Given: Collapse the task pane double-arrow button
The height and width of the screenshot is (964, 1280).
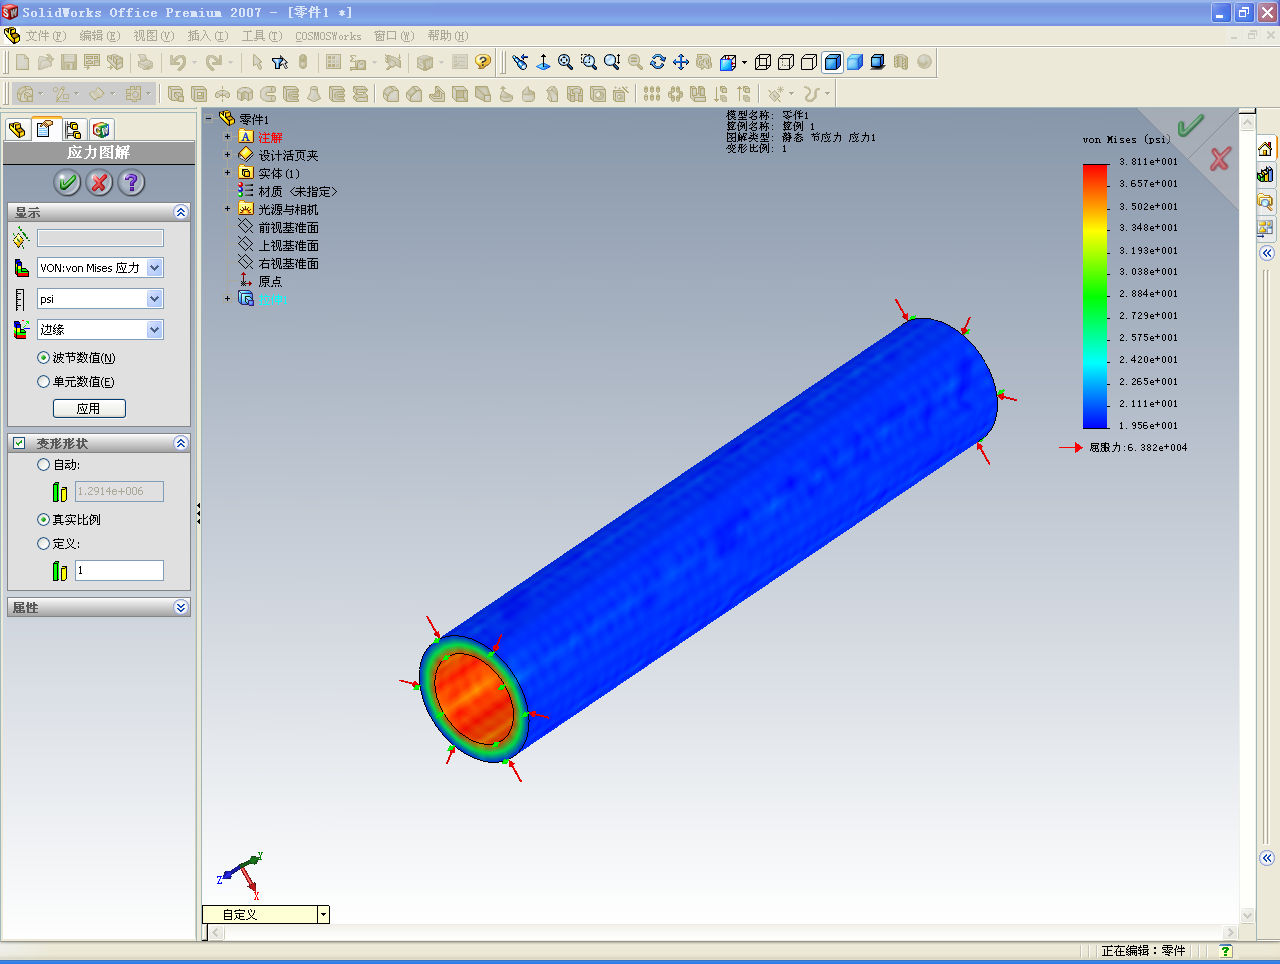Looking at the screenshot, I should 1266,254.
